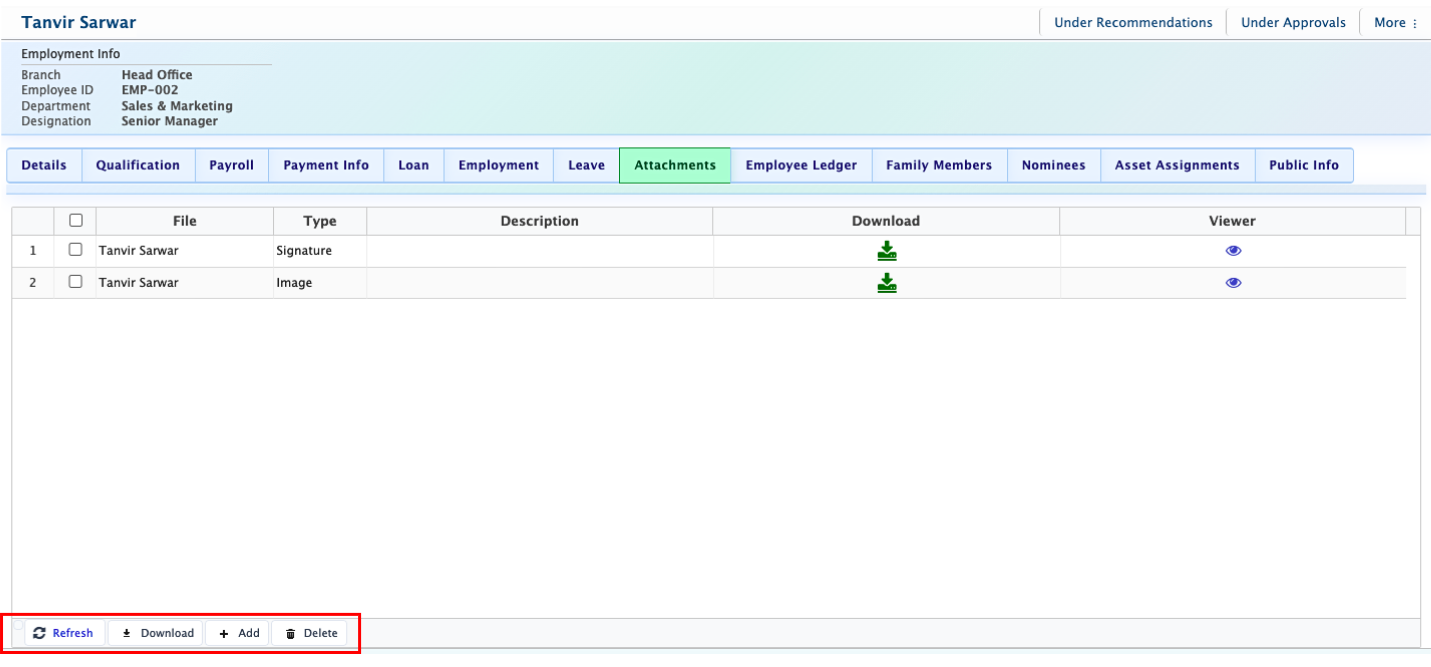
Task: Click the Download button in bottom toolbar
Action: click(x=156, y=633)
